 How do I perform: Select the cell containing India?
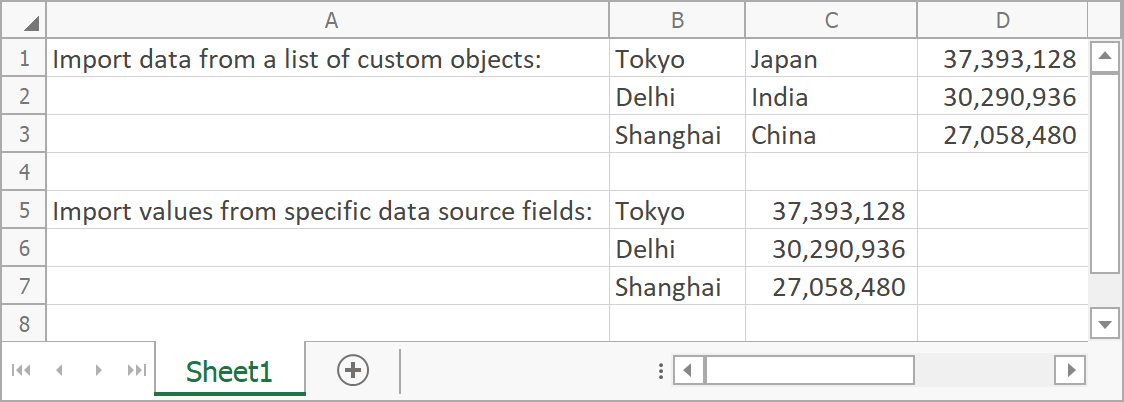[831, 97]
